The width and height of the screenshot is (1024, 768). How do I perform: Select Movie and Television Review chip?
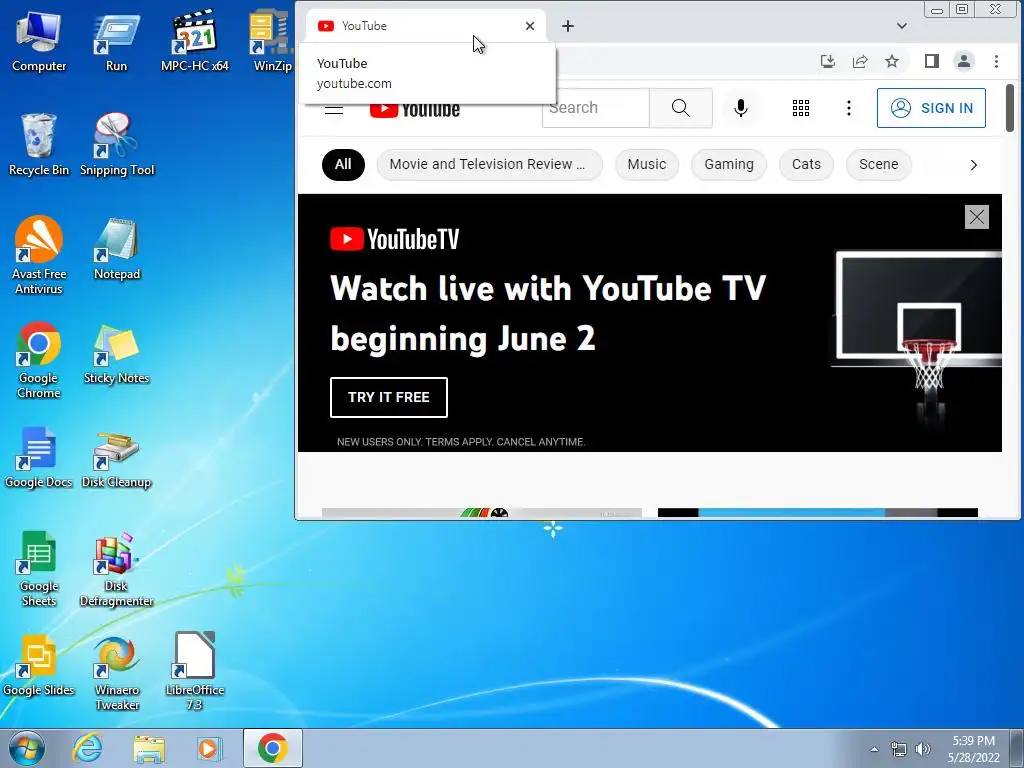(x=489, y=165)
